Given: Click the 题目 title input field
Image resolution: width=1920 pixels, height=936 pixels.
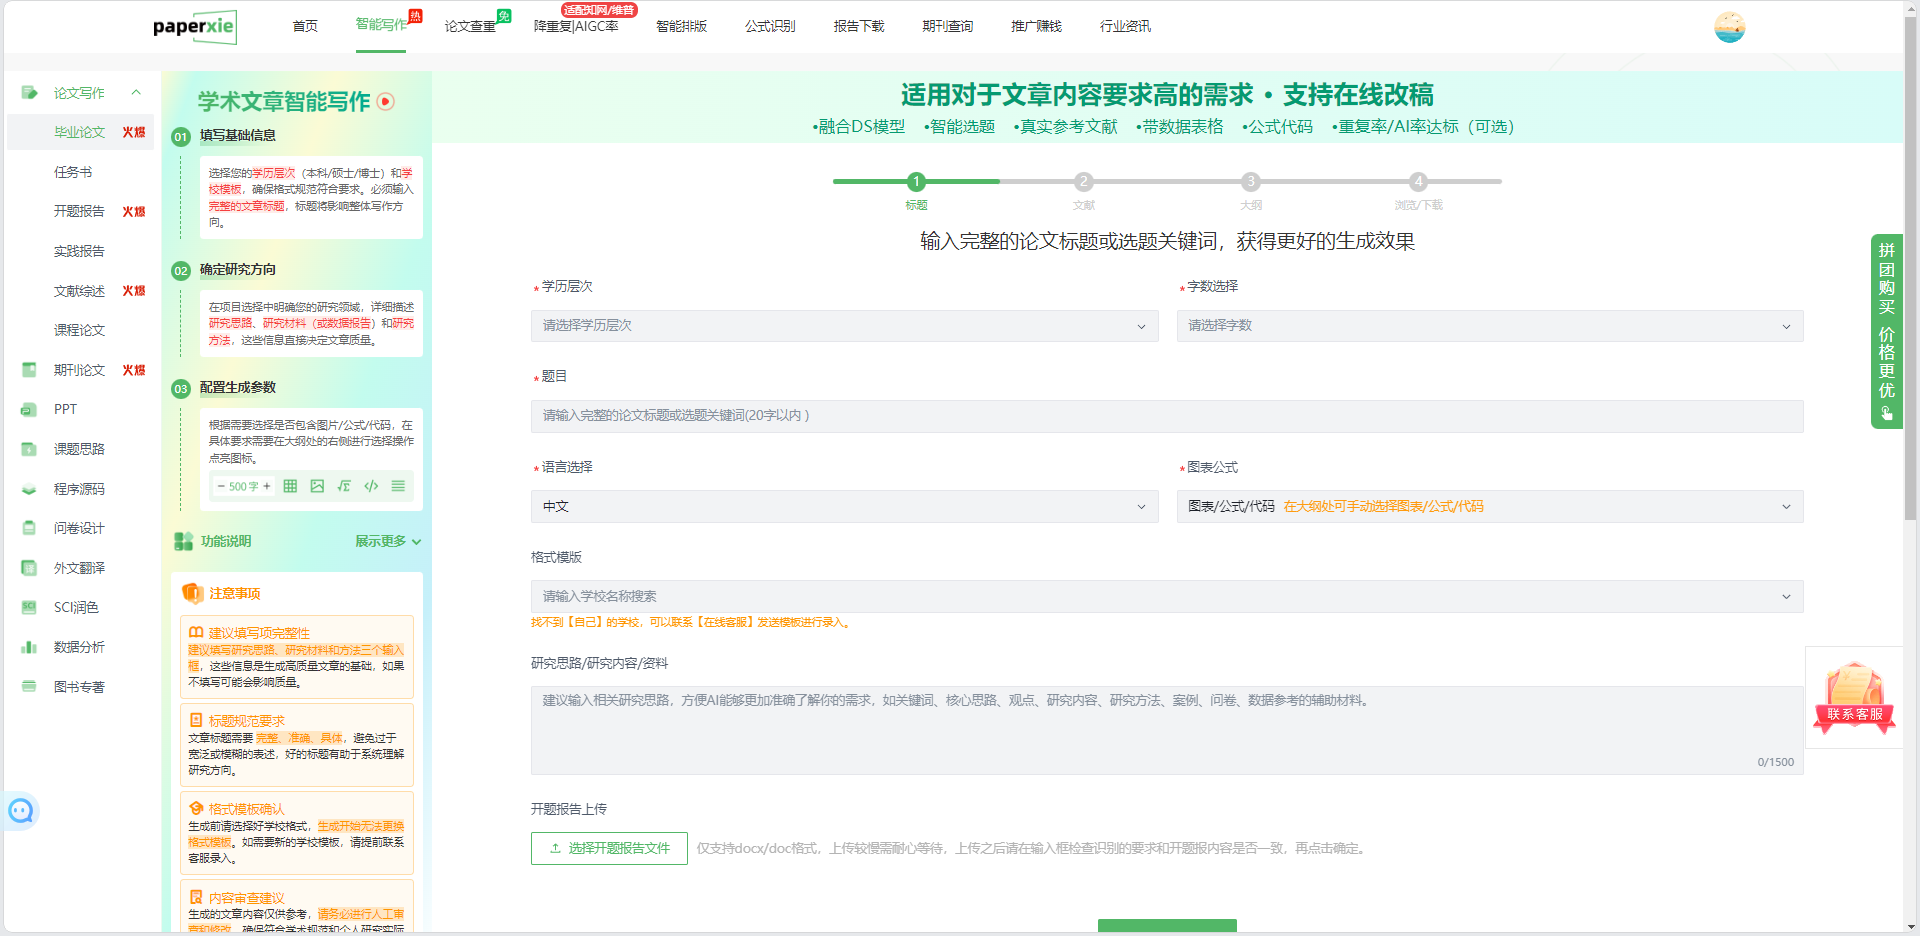Looking at the screenshot, I should [1166, 416].
